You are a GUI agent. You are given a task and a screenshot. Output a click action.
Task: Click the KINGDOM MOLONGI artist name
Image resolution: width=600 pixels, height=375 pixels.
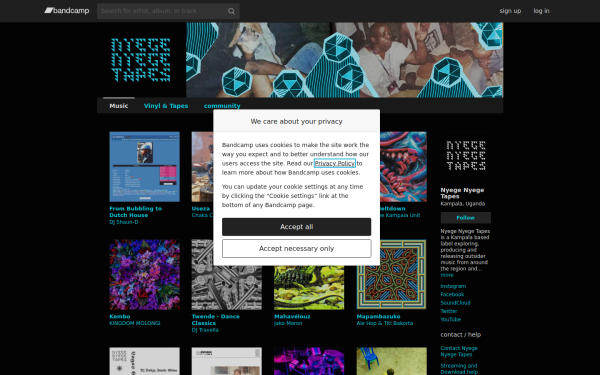135,323
